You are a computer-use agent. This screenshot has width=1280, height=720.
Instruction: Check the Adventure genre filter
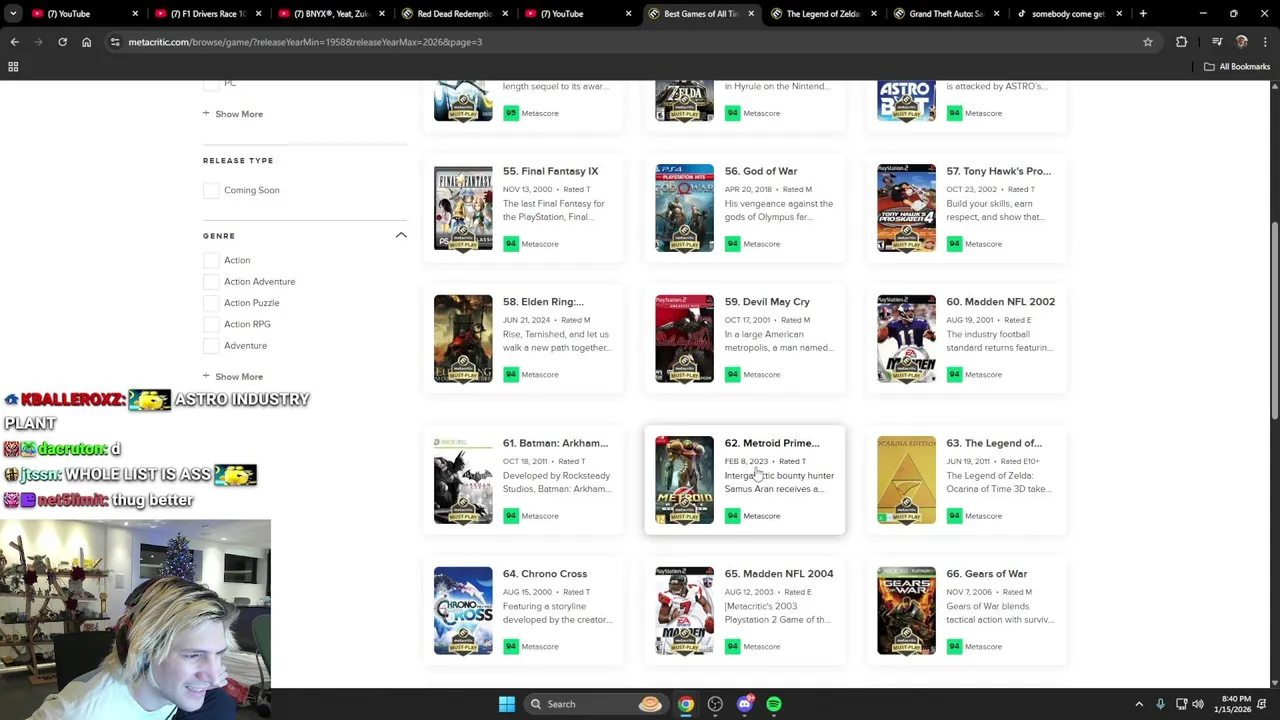tap(211, 346)
